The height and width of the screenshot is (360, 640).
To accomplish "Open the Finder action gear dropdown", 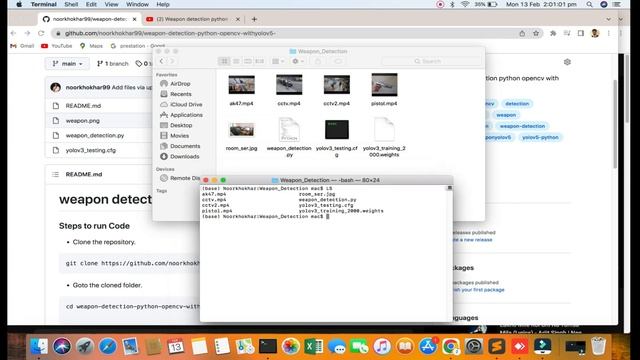I will 298,61.
